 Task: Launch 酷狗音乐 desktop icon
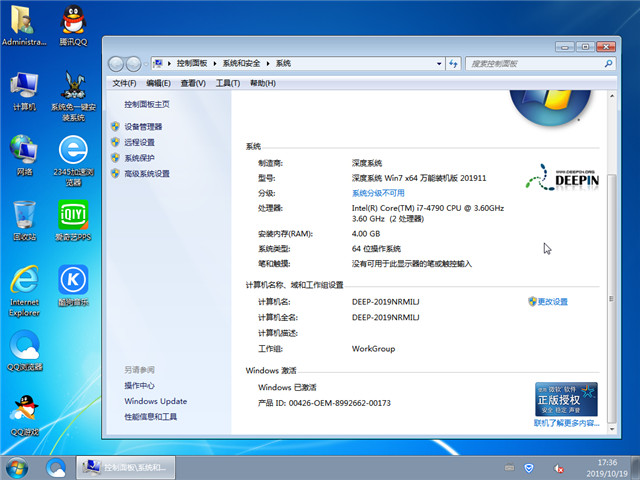[73, 286]
